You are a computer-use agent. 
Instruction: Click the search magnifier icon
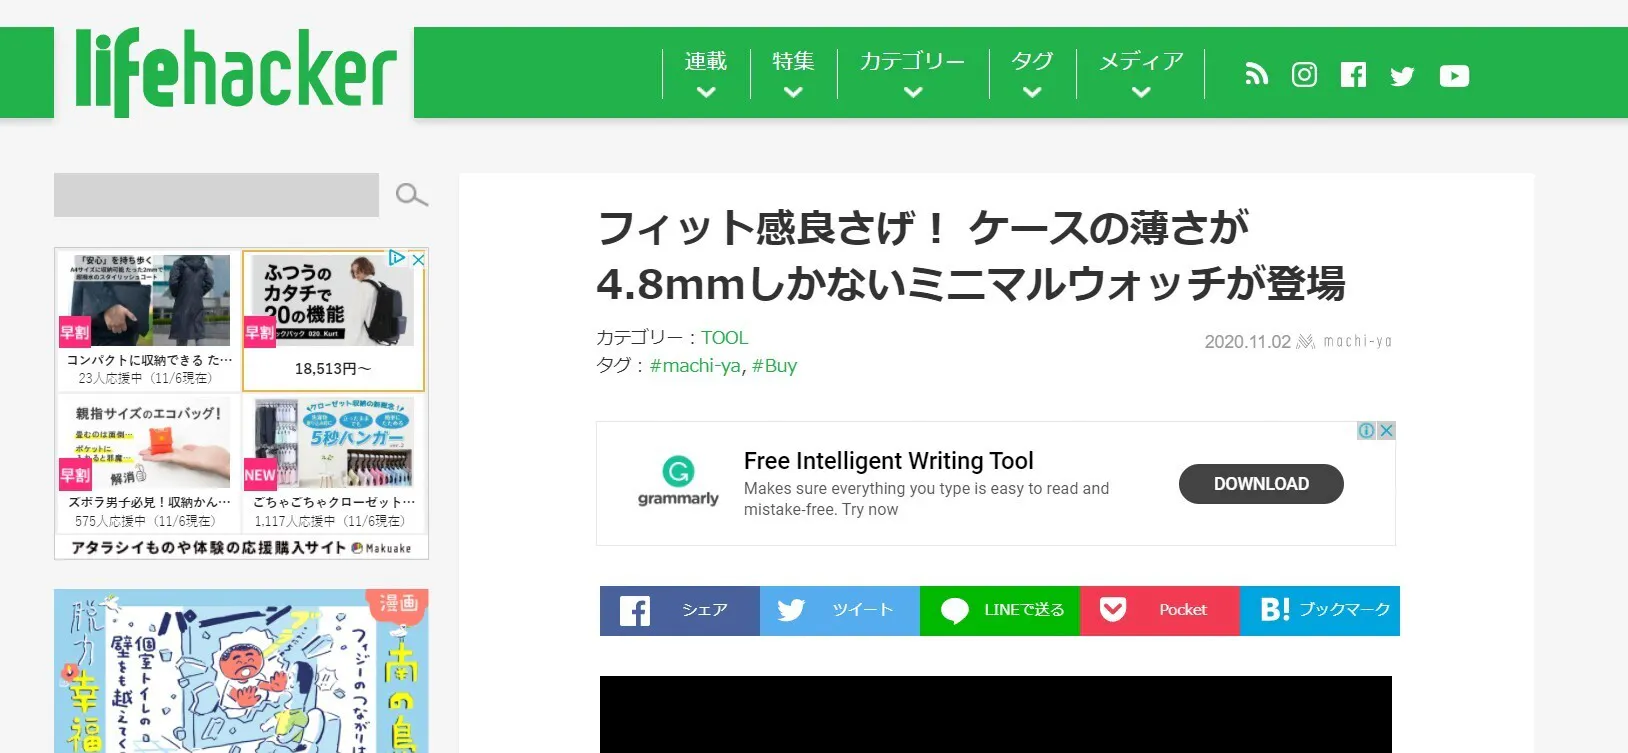[411, 195]
